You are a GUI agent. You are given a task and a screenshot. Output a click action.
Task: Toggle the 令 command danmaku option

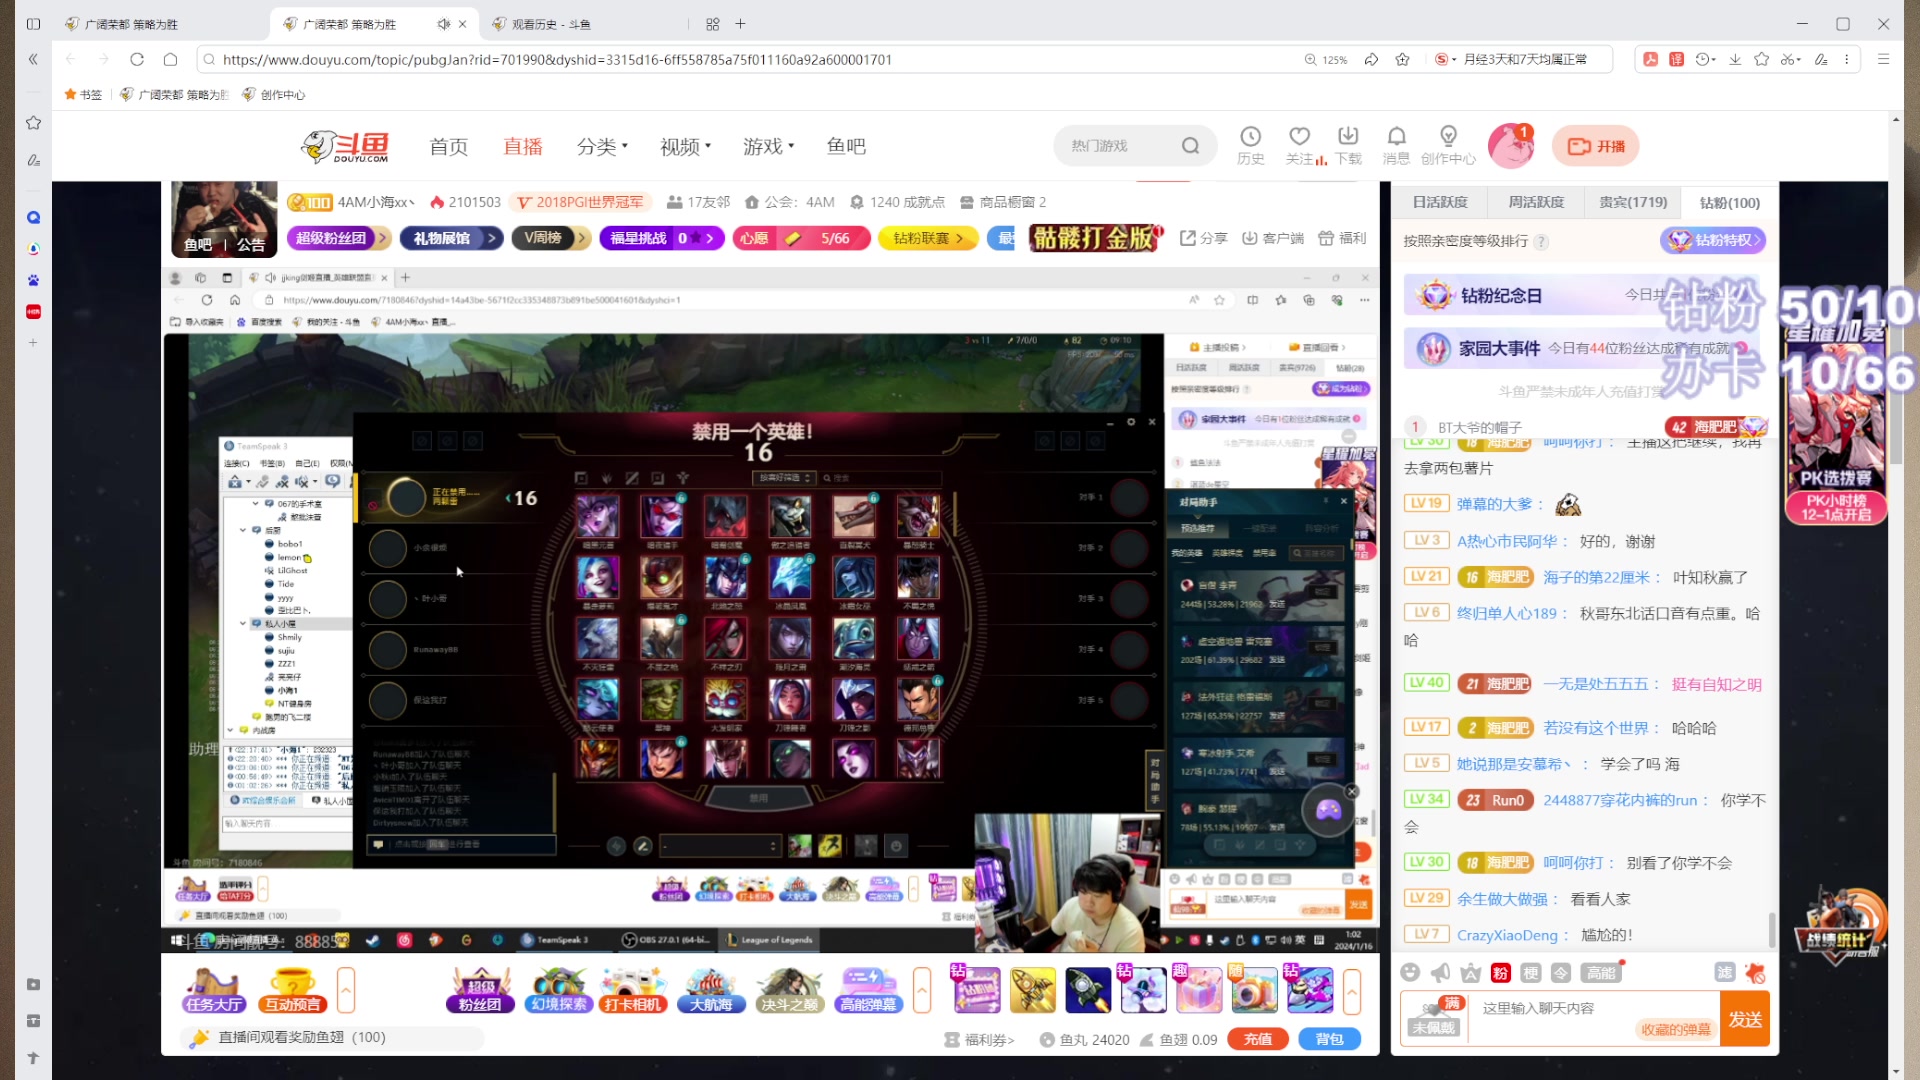(1561, 973)
